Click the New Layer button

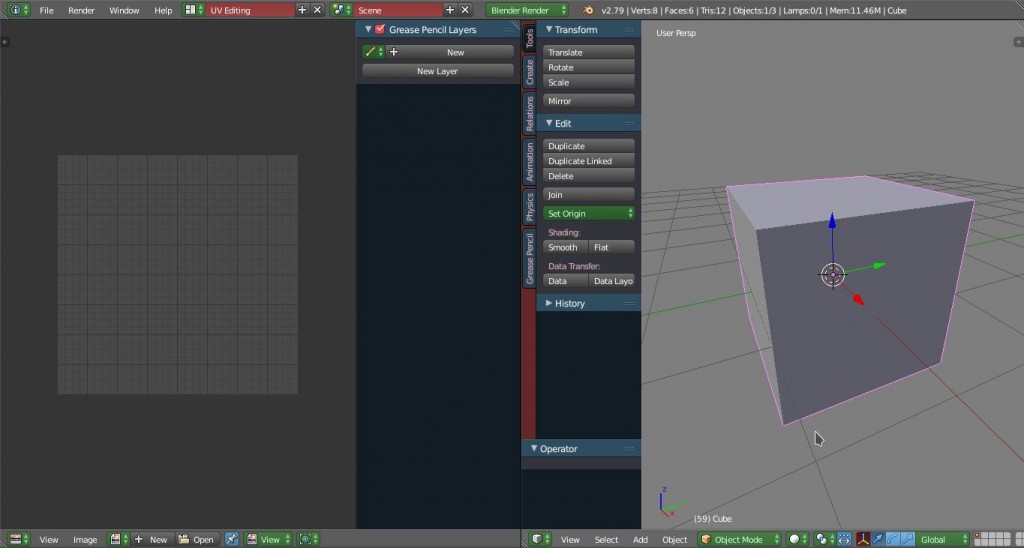pos(437,71)
